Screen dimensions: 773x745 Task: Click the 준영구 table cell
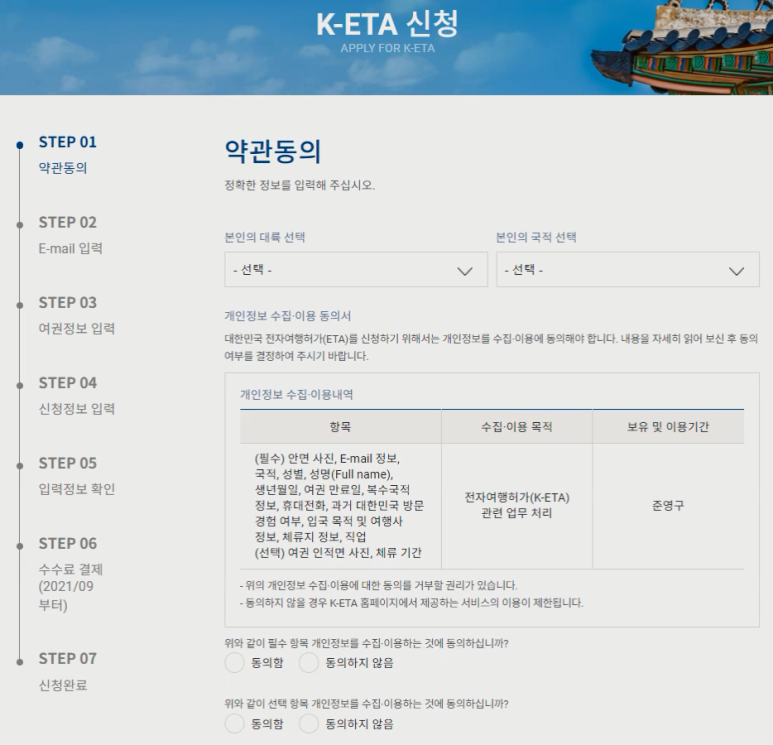point(668,506)
